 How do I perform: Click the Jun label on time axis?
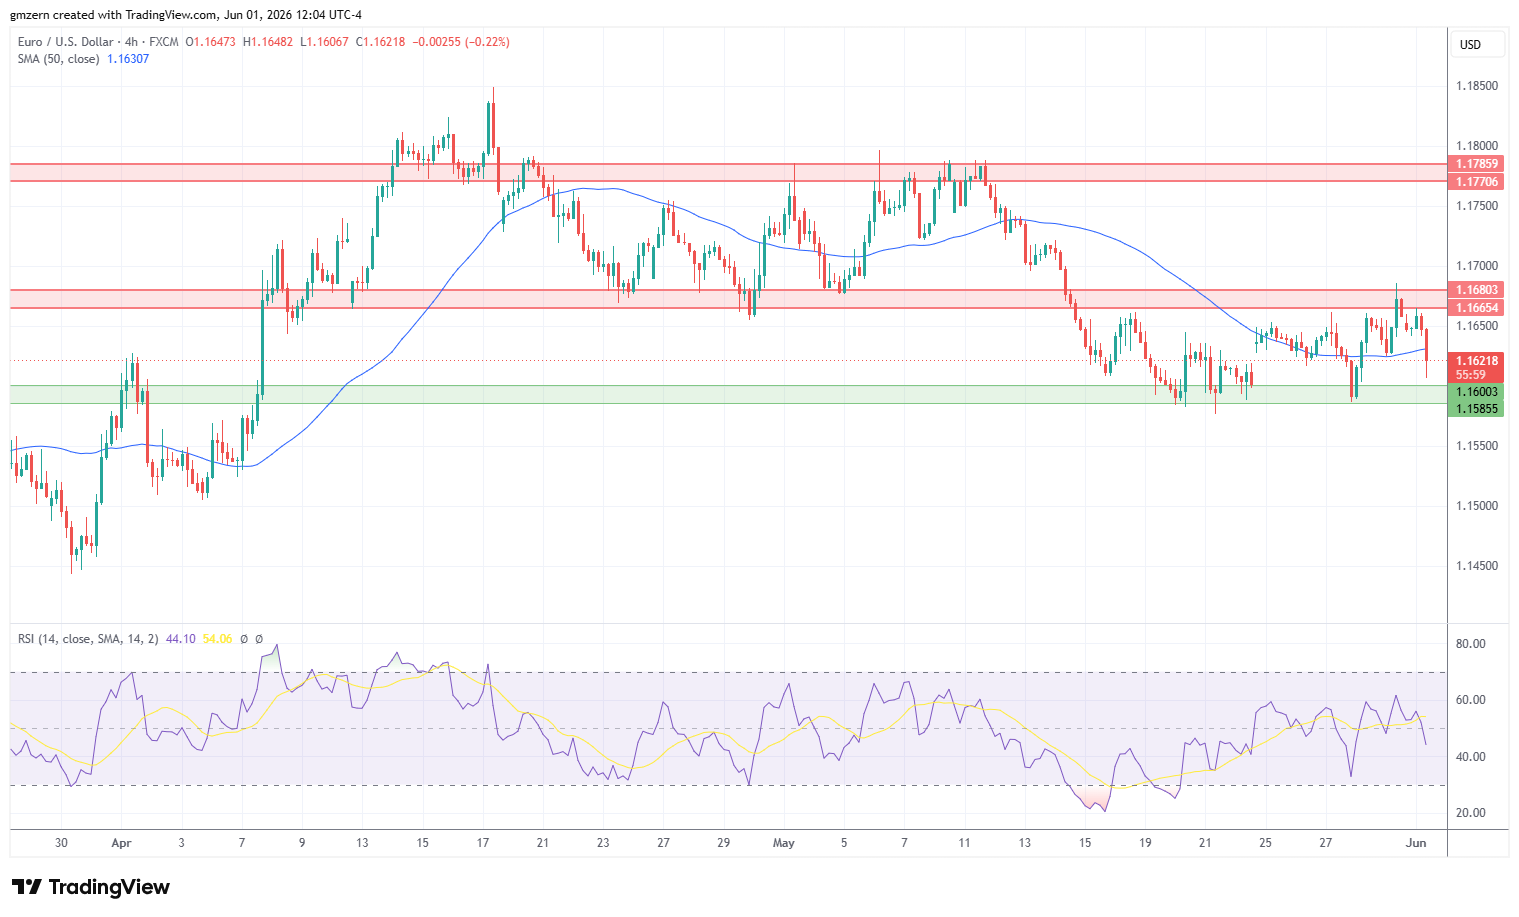(1416, 843)
